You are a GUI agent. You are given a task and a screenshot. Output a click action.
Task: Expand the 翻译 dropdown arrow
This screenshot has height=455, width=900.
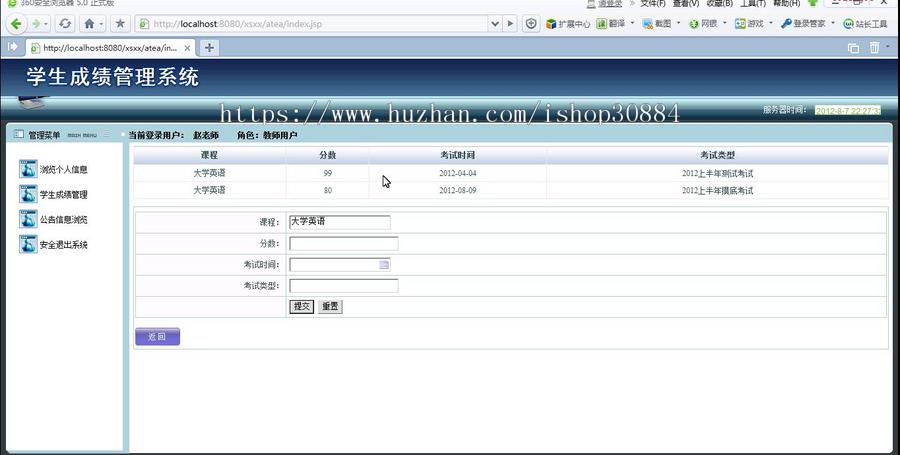pos(633,24)
